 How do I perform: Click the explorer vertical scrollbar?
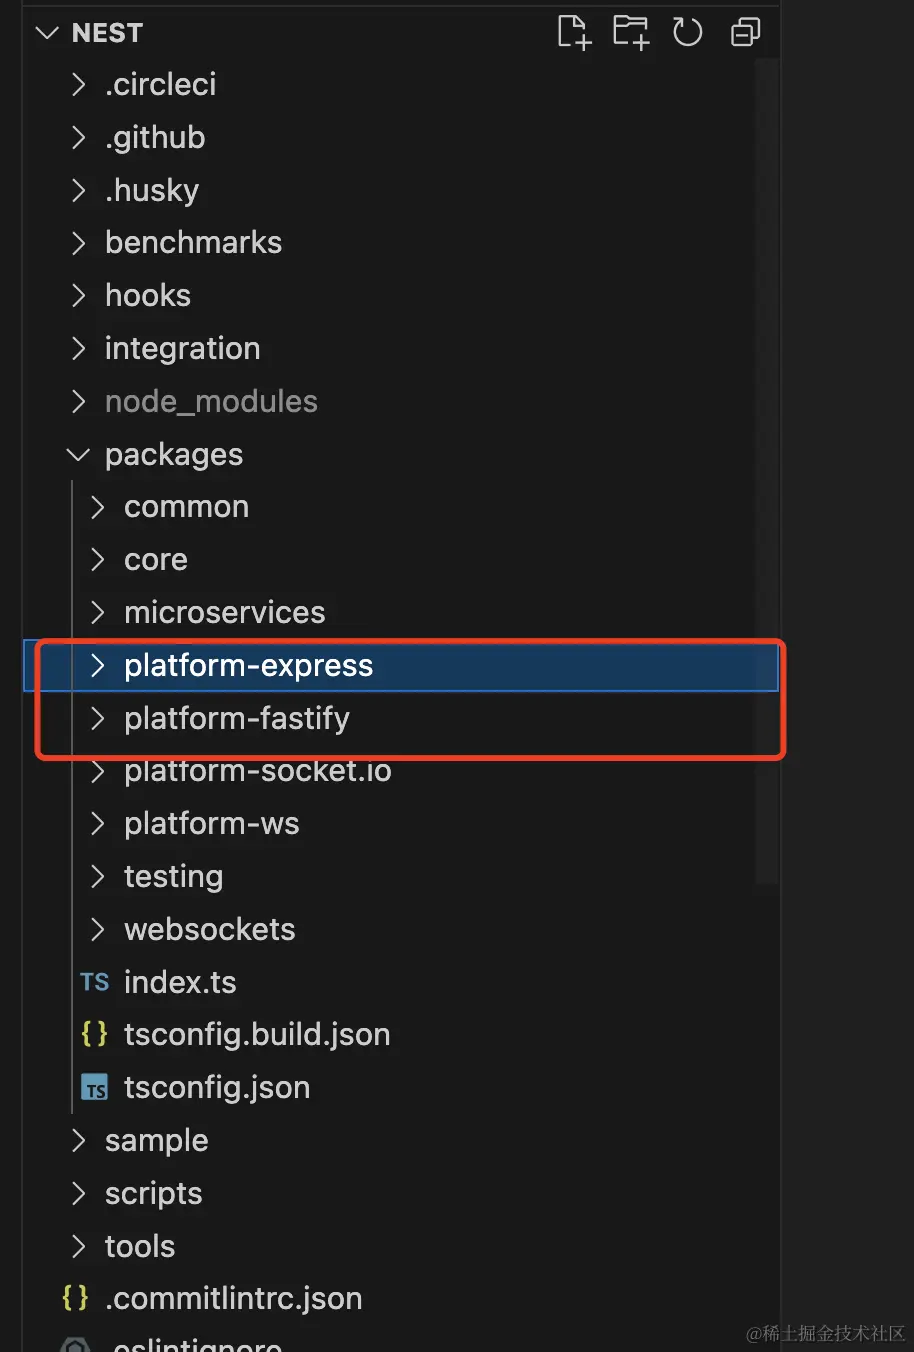click(x=767, y=470)
